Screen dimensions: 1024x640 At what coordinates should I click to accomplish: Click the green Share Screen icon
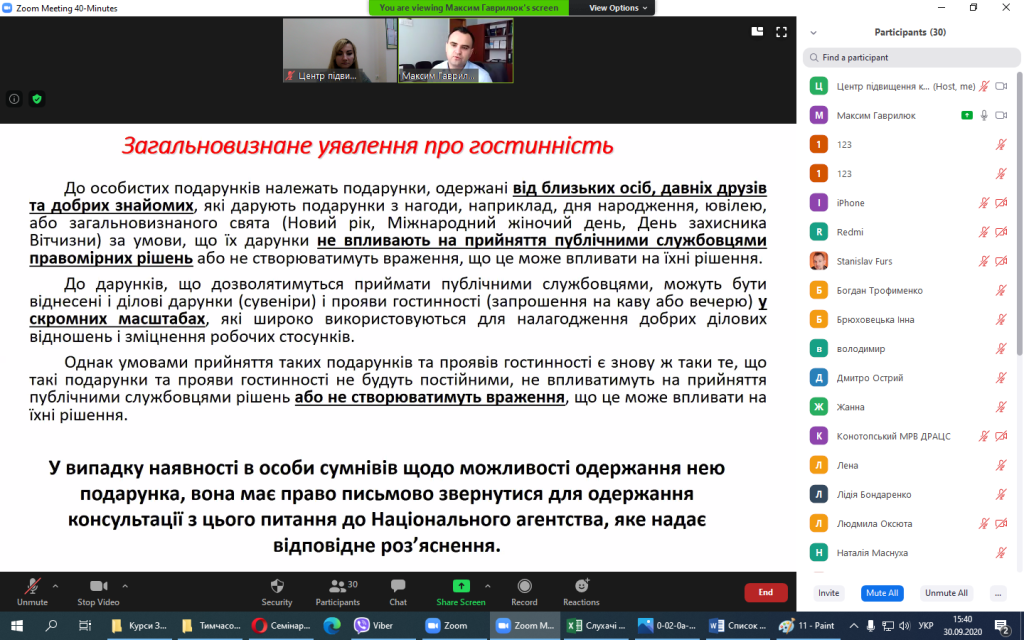(461, 586)
